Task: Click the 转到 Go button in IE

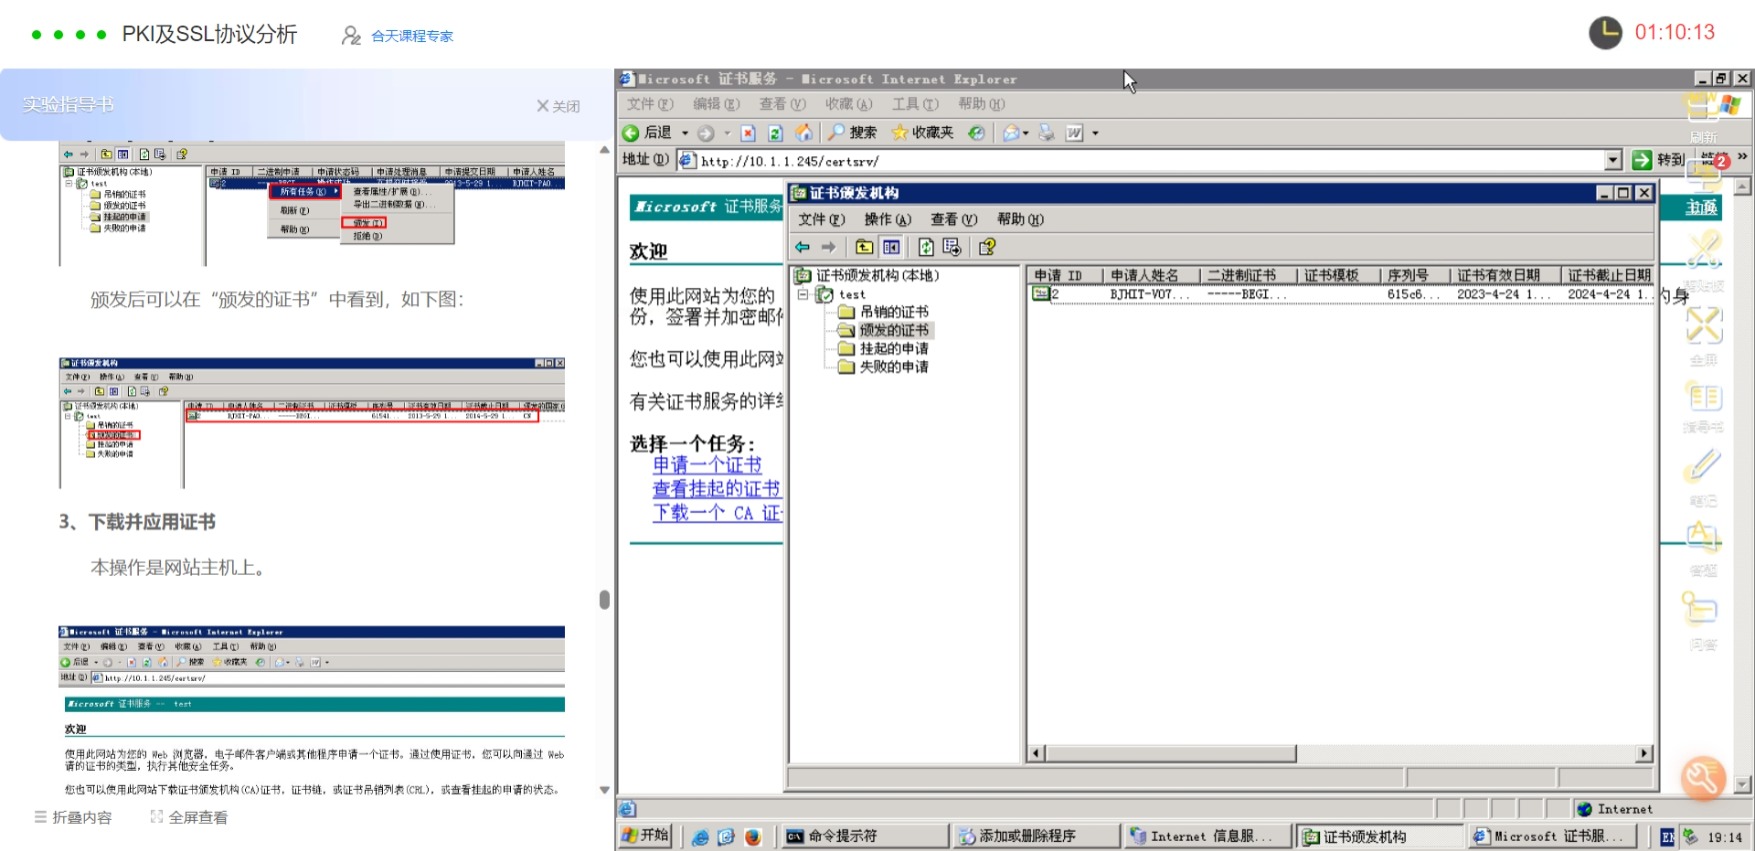Action: [1658, 160]
